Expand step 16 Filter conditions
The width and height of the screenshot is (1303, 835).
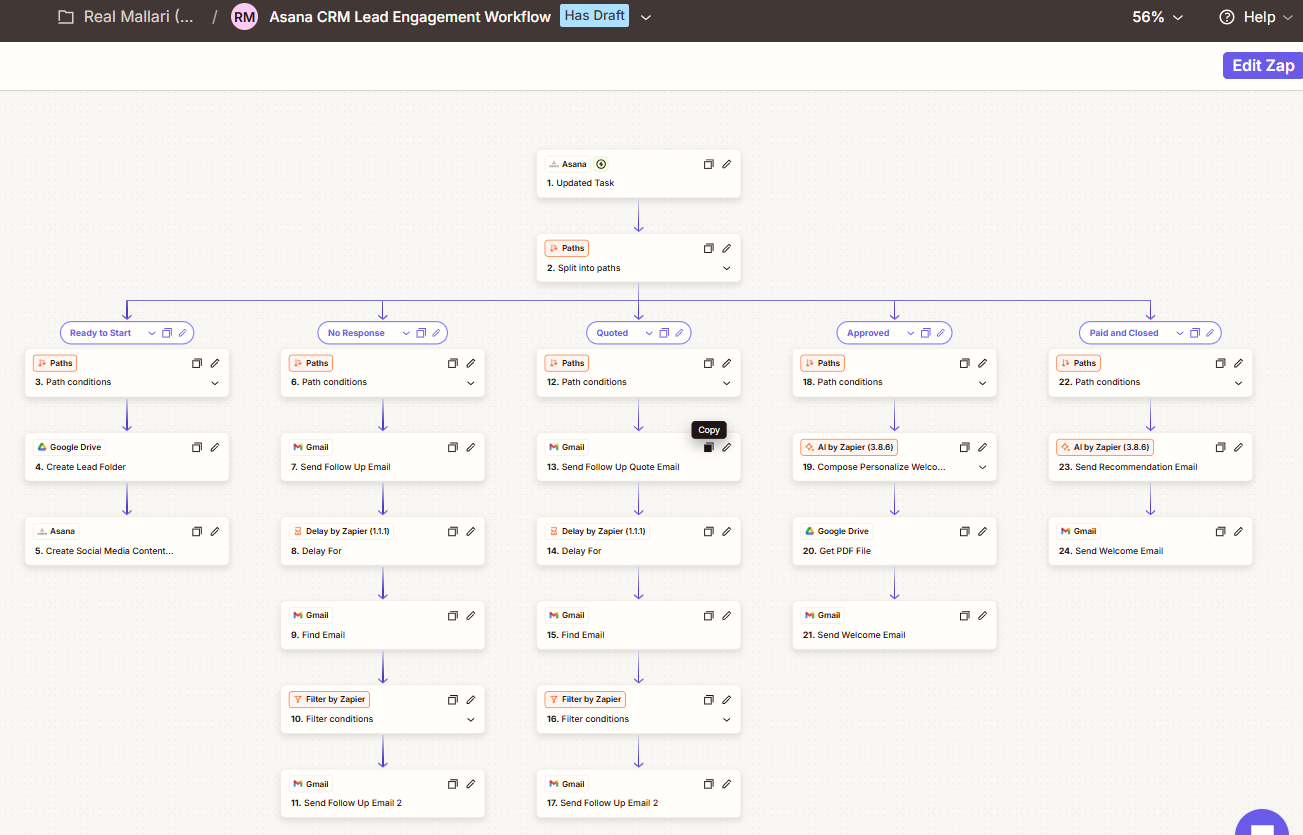[x=727, y=720]
